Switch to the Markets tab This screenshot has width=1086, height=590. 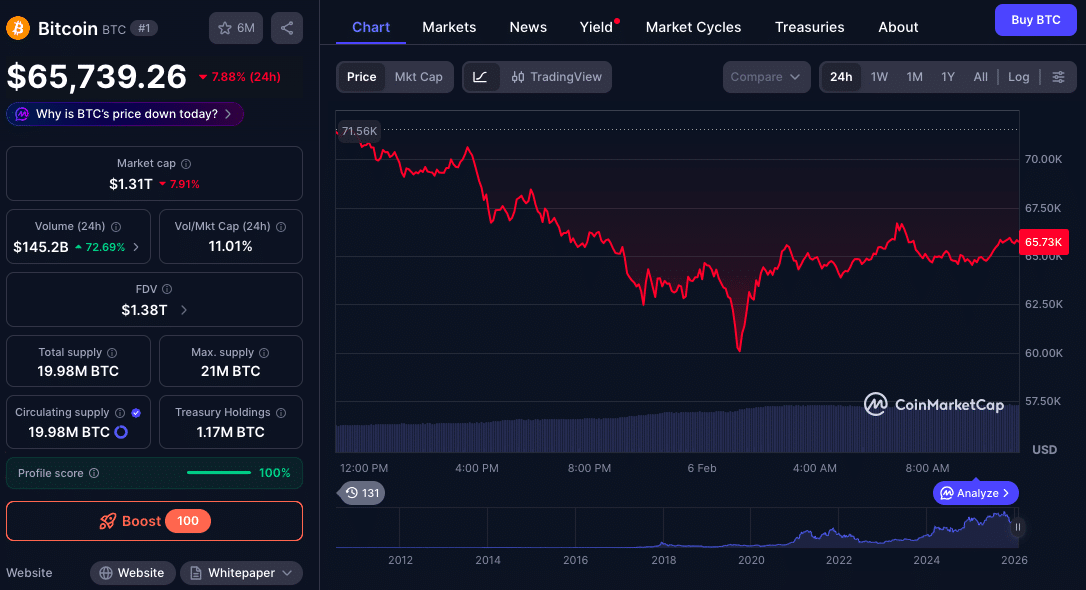449,28
